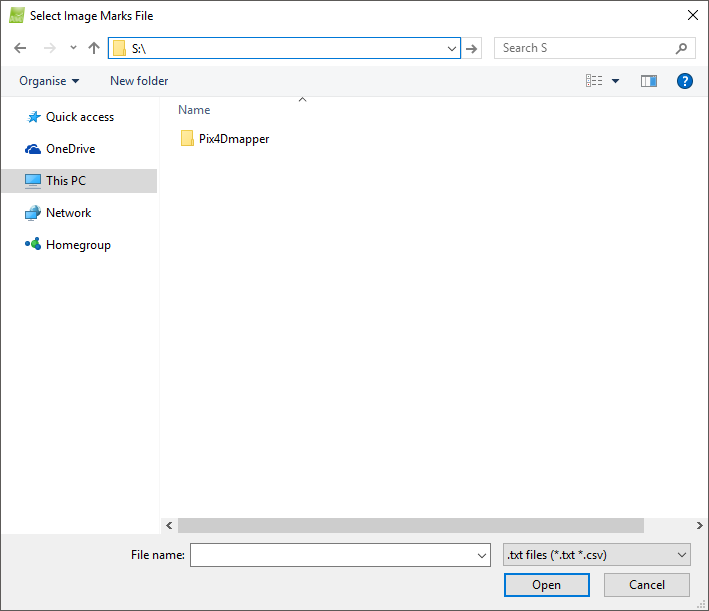Expand the file type filter dropdown
This screenshot has width=709, height=611.
(x=595, y=555)
